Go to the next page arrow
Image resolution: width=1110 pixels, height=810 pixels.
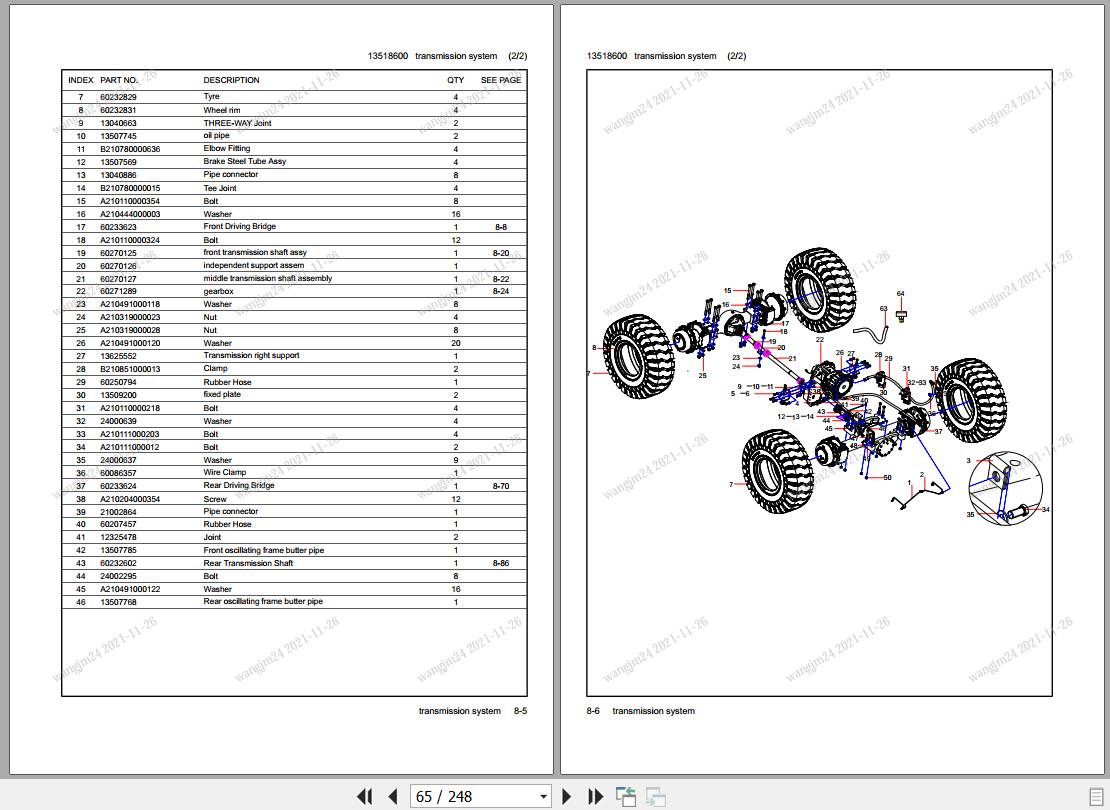(x=567, y=795)
